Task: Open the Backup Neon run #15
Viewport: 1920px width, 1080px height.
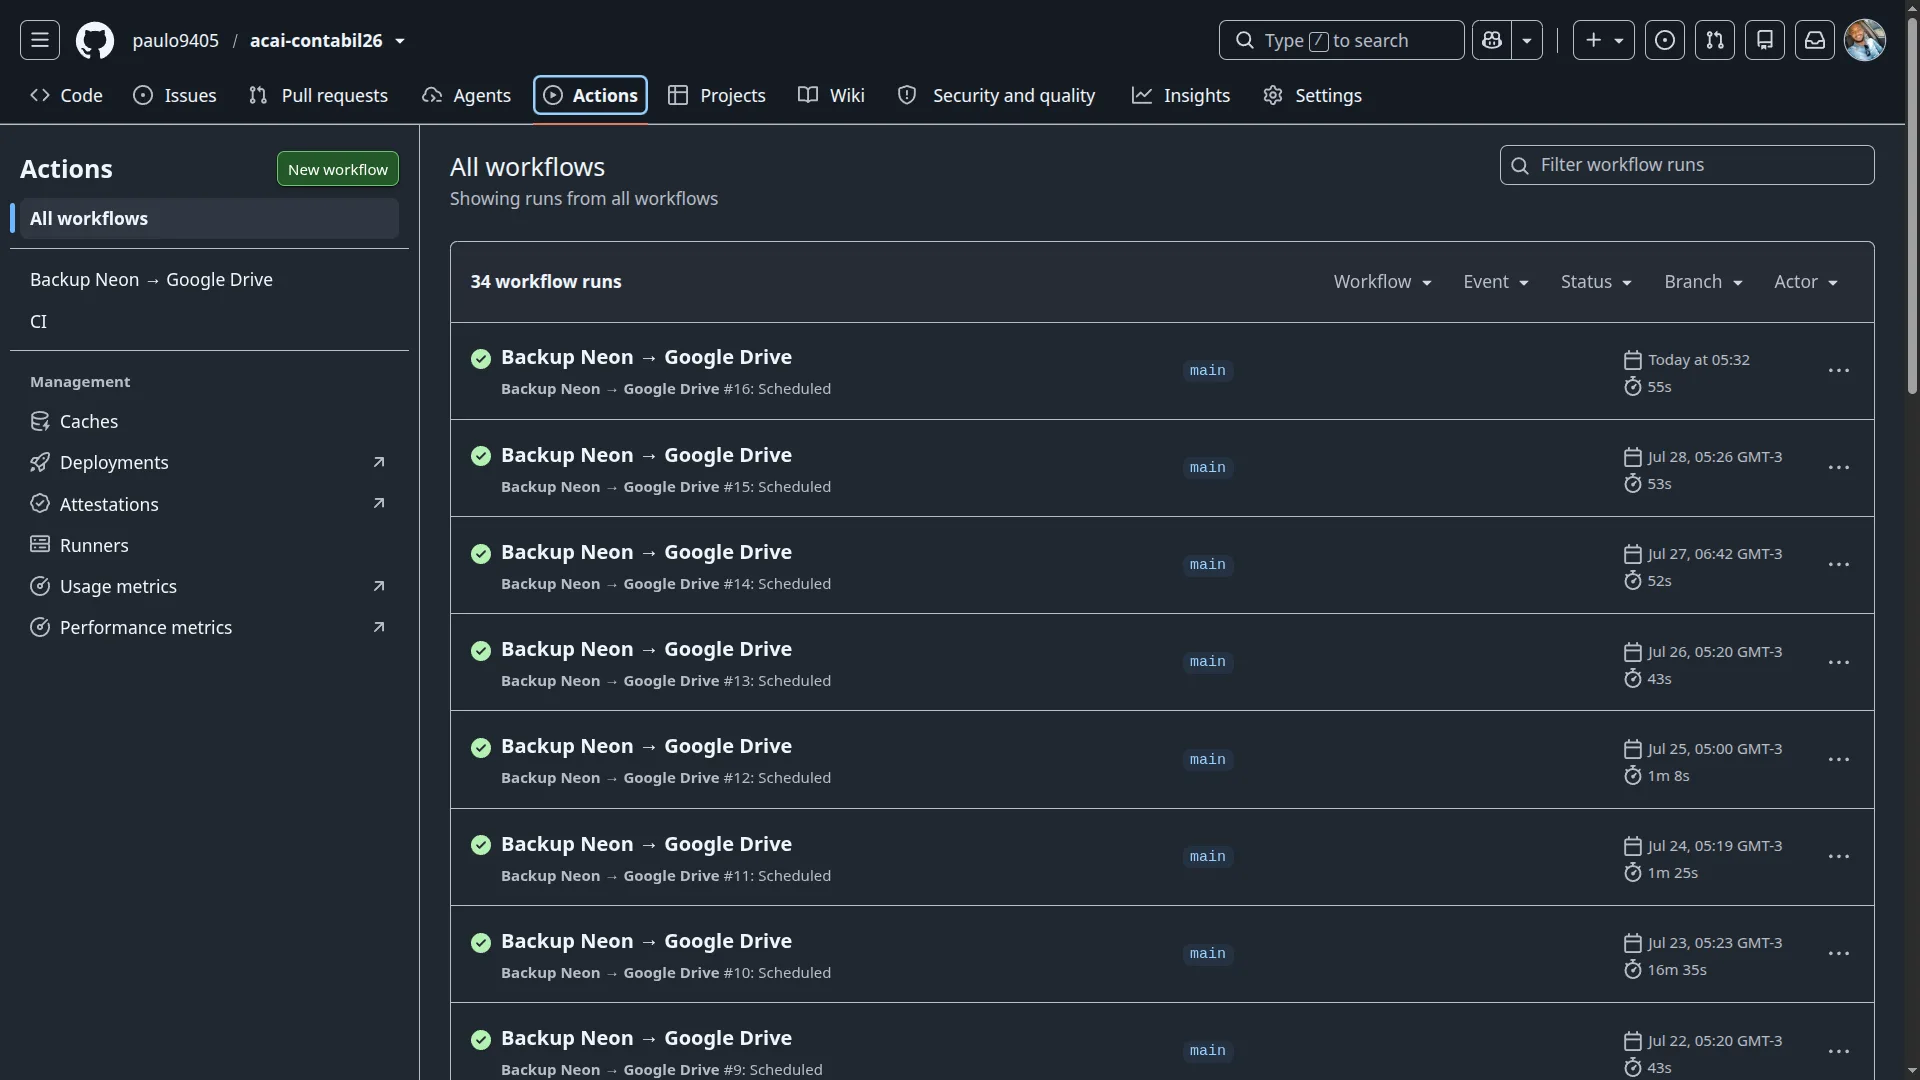Action: pyautogui.click(x=646, y=455)
